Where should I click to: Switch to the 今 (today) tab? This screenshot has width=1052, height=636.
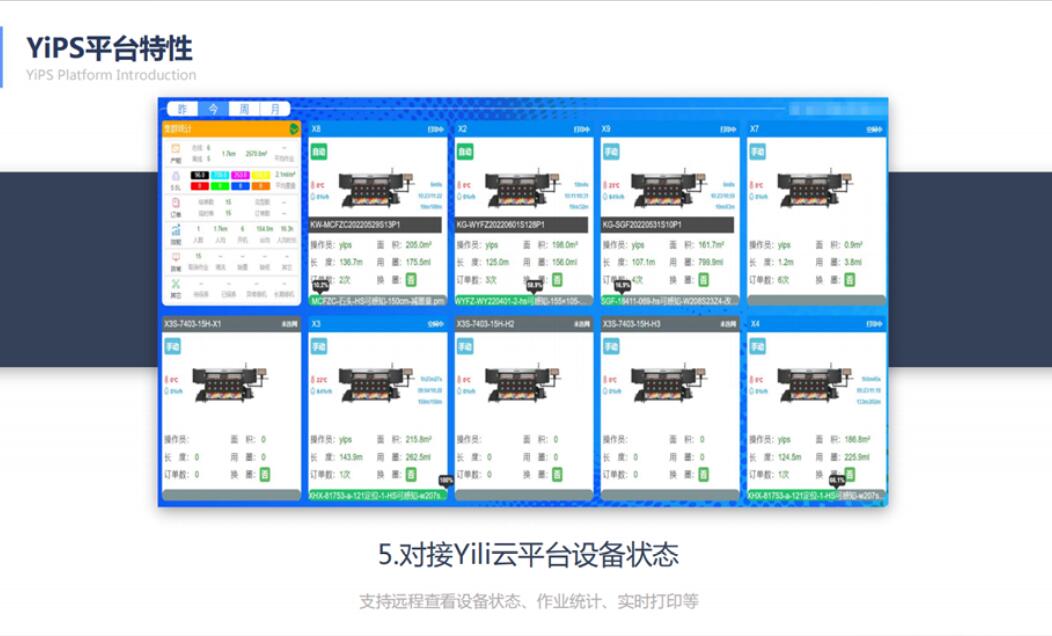[x=213, y=108]
